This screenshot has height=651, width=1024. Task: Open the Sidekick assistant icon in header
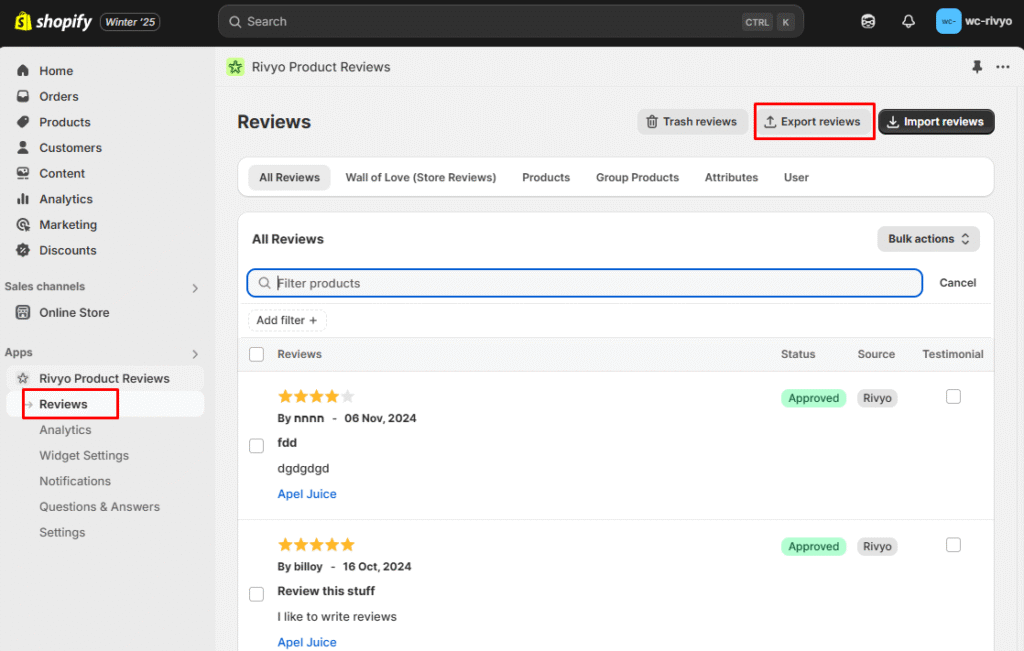pyautogui.click(x=868, y=21)
